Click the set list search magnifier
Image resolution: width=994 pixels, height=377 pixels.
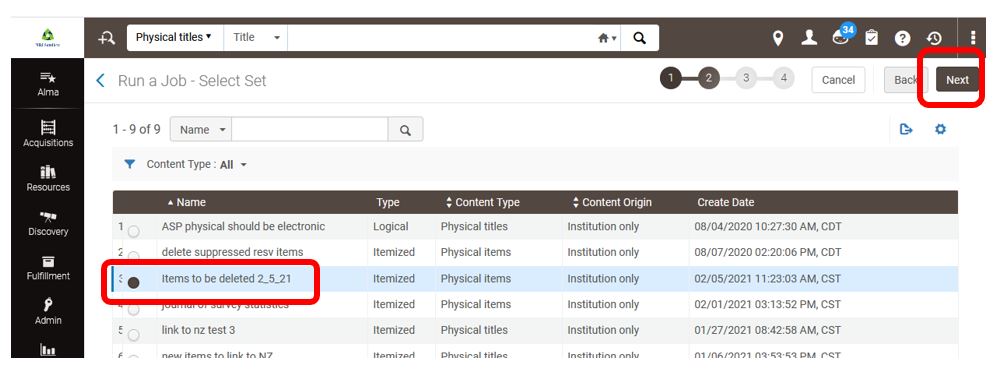[405, 130]
